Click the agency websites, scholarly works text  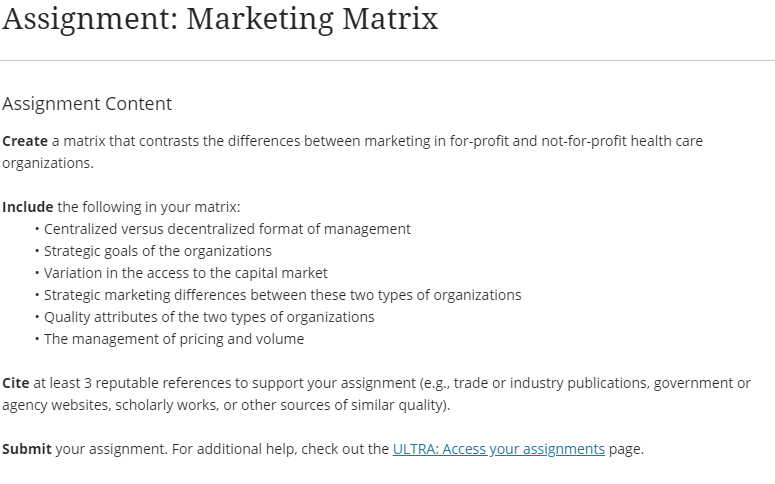point(110,405)
